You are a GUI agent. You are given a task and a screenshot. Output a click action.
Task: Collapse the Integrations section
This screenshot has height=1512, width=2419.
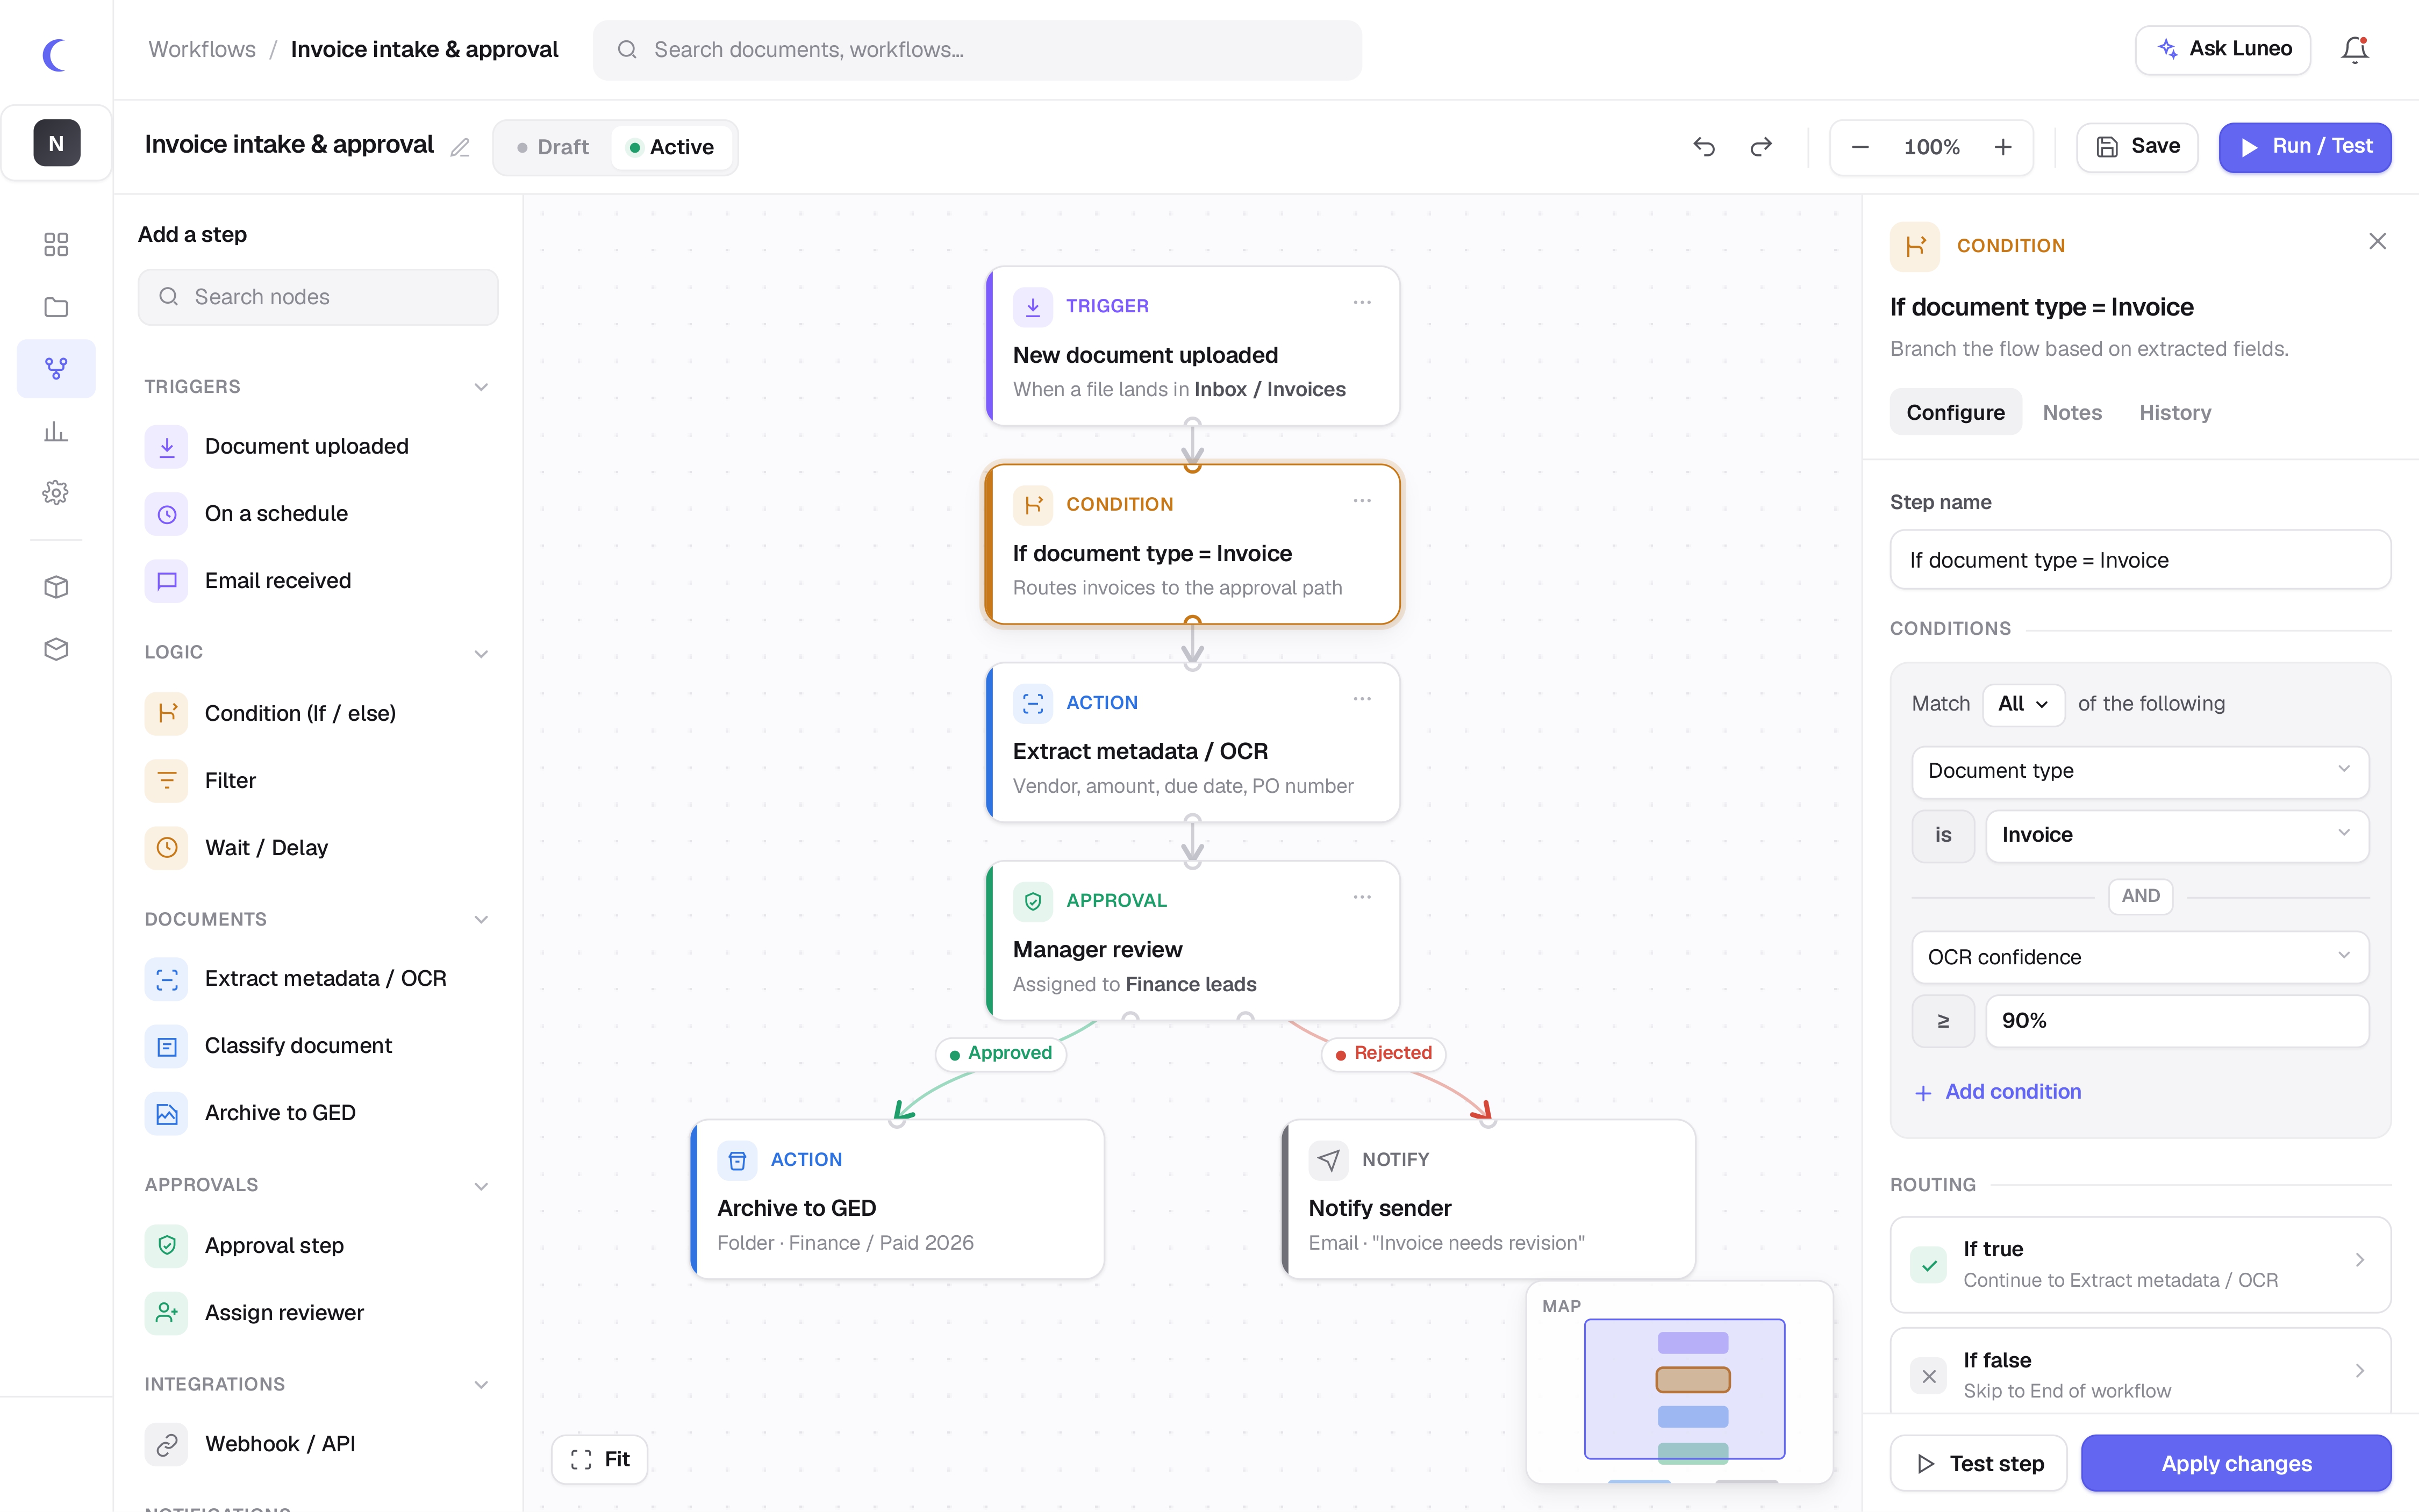(x=481, y=1385)
